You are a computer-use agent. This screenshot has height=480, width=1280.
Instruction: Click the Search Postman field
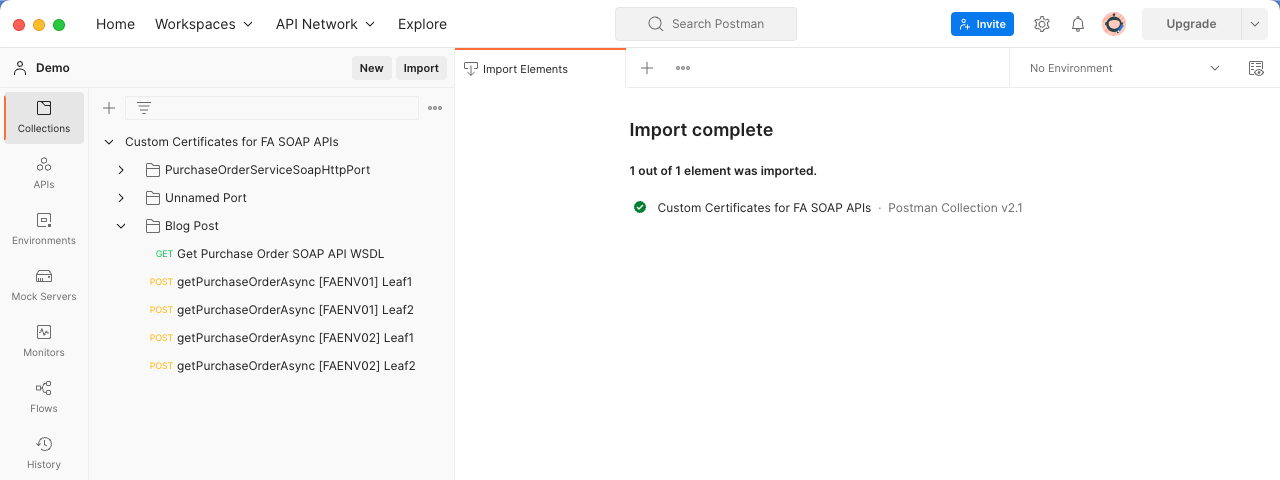pos(706,24)
